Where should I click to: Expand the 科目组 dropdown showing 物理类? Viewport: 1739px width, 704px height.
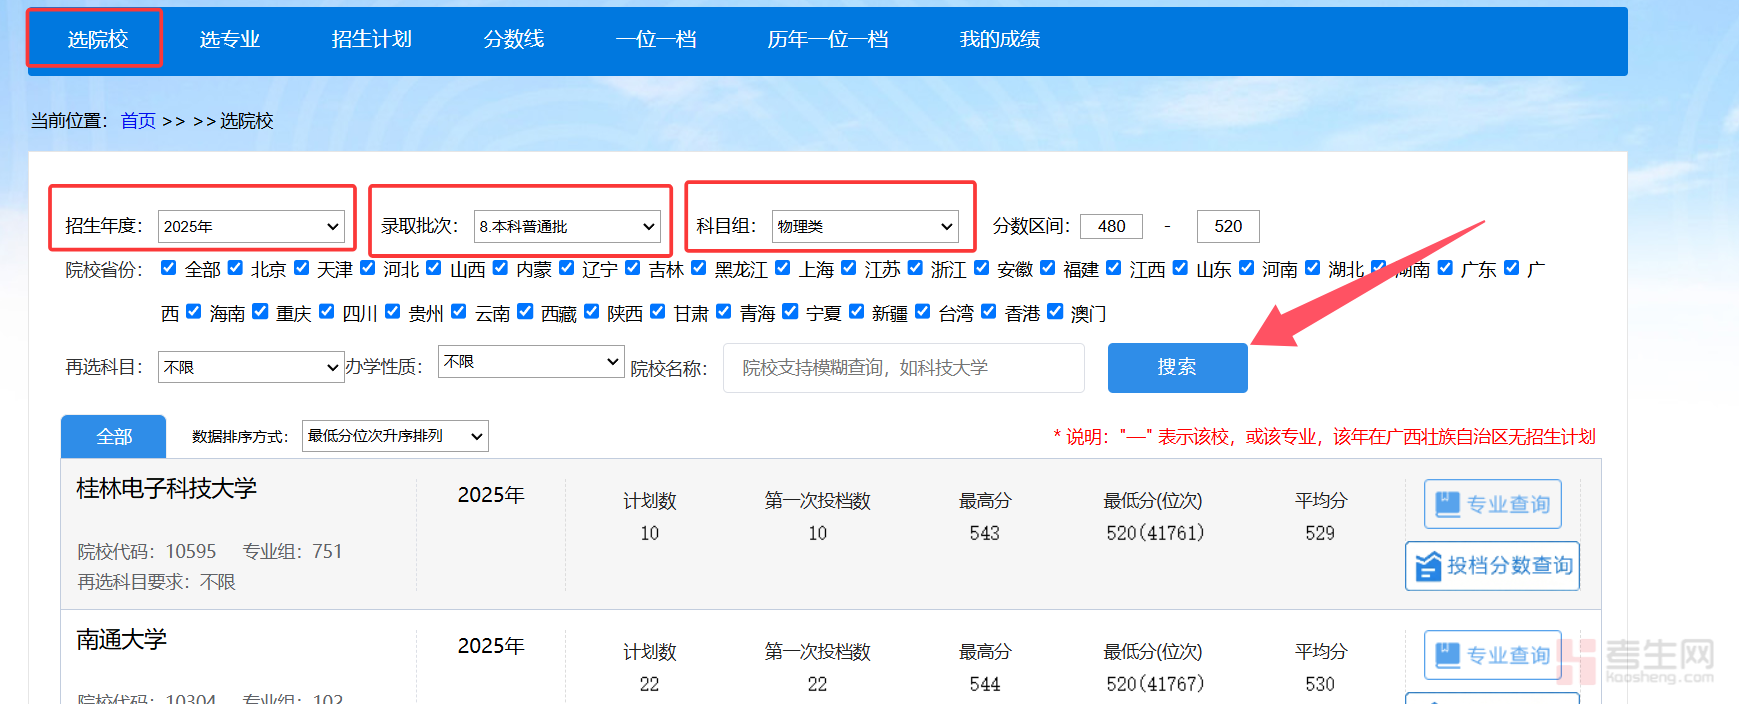[865, 227]
